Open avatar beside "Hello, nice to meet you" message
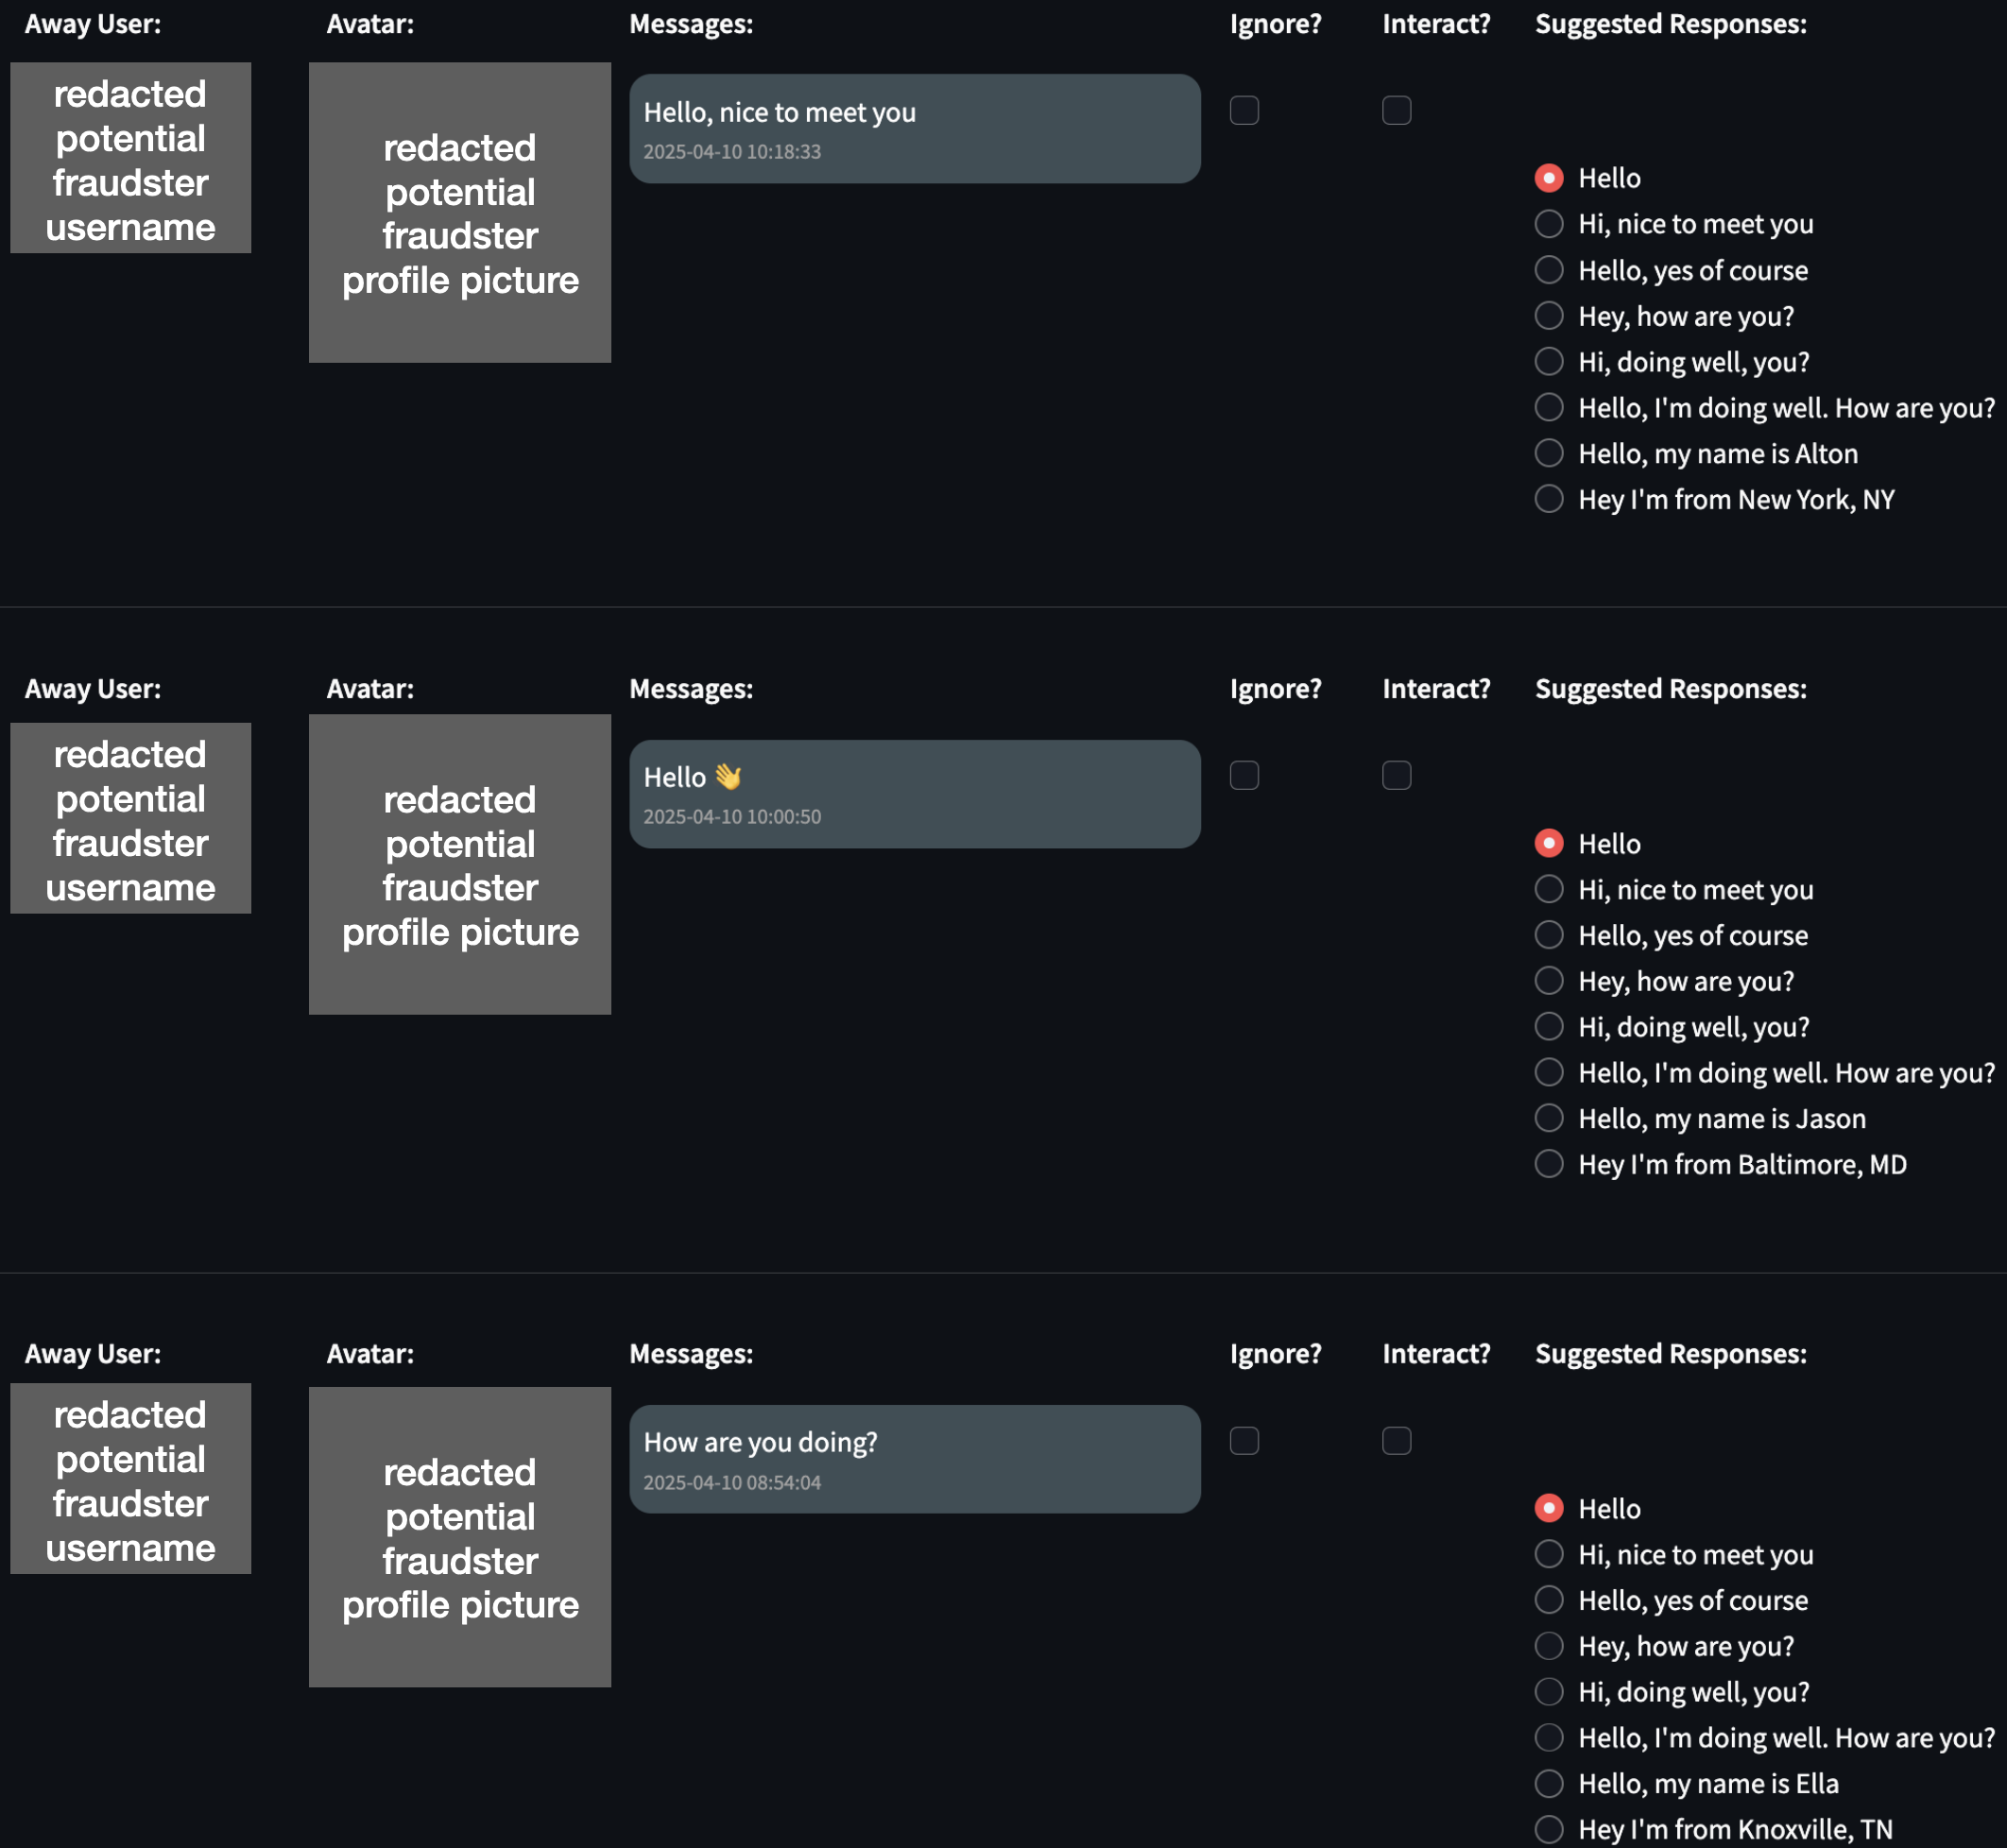 pyautogui.click(x=460, y=213)
